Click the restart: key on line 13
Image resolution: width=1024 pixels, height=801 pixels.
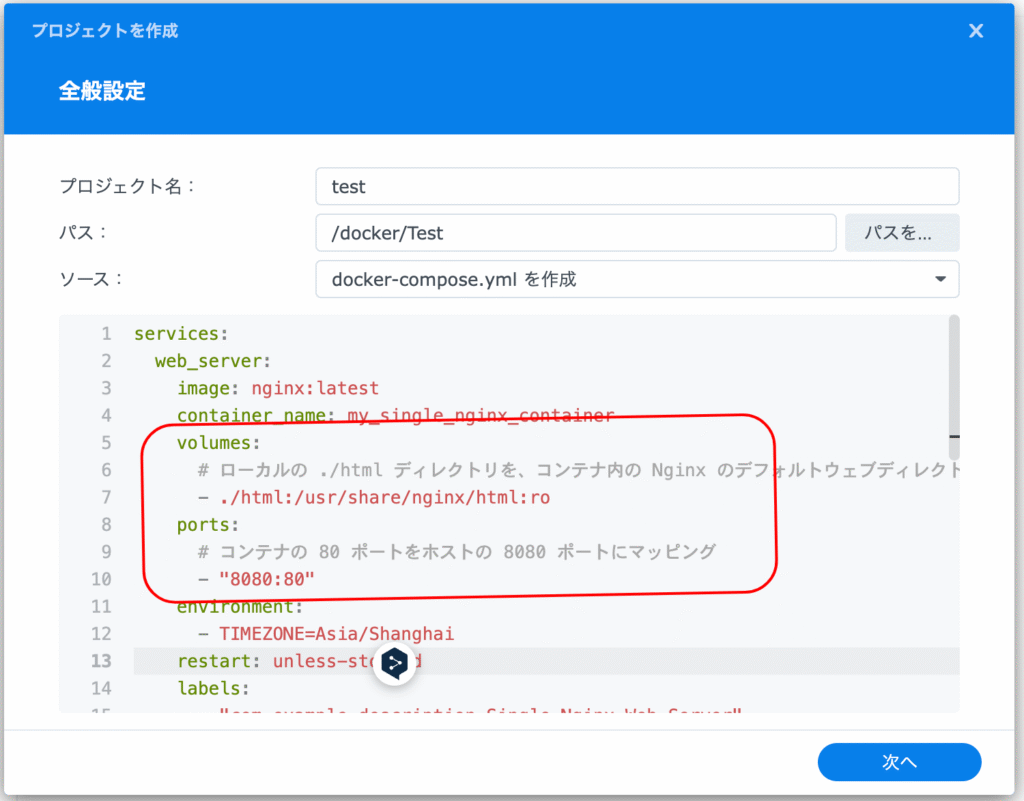point(212,661)
